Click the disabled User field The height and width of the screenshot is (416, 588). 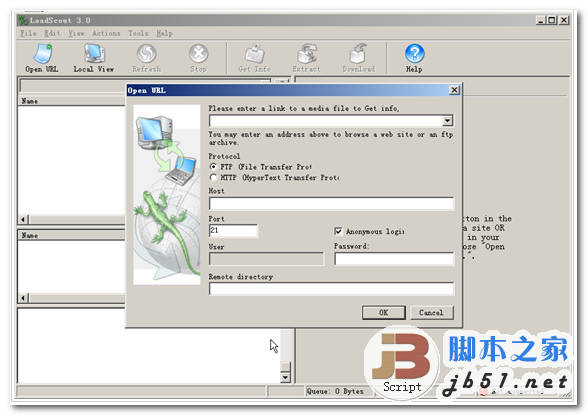click(x=266, y=259)
